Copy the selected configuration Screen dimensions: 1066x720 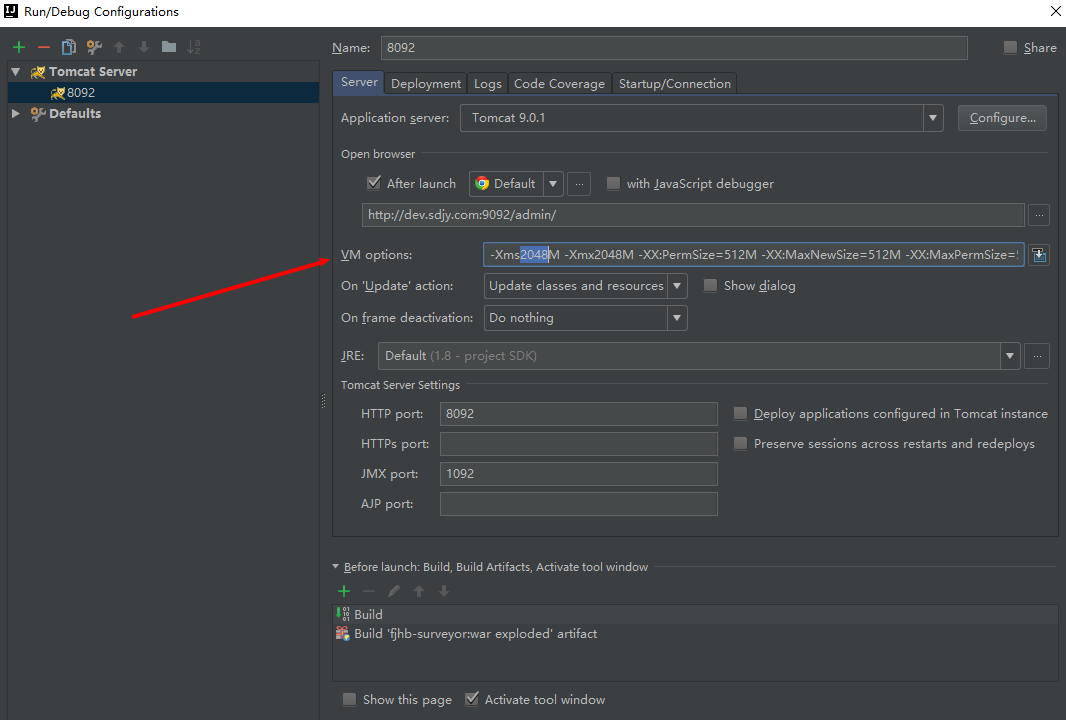(69, 47)
